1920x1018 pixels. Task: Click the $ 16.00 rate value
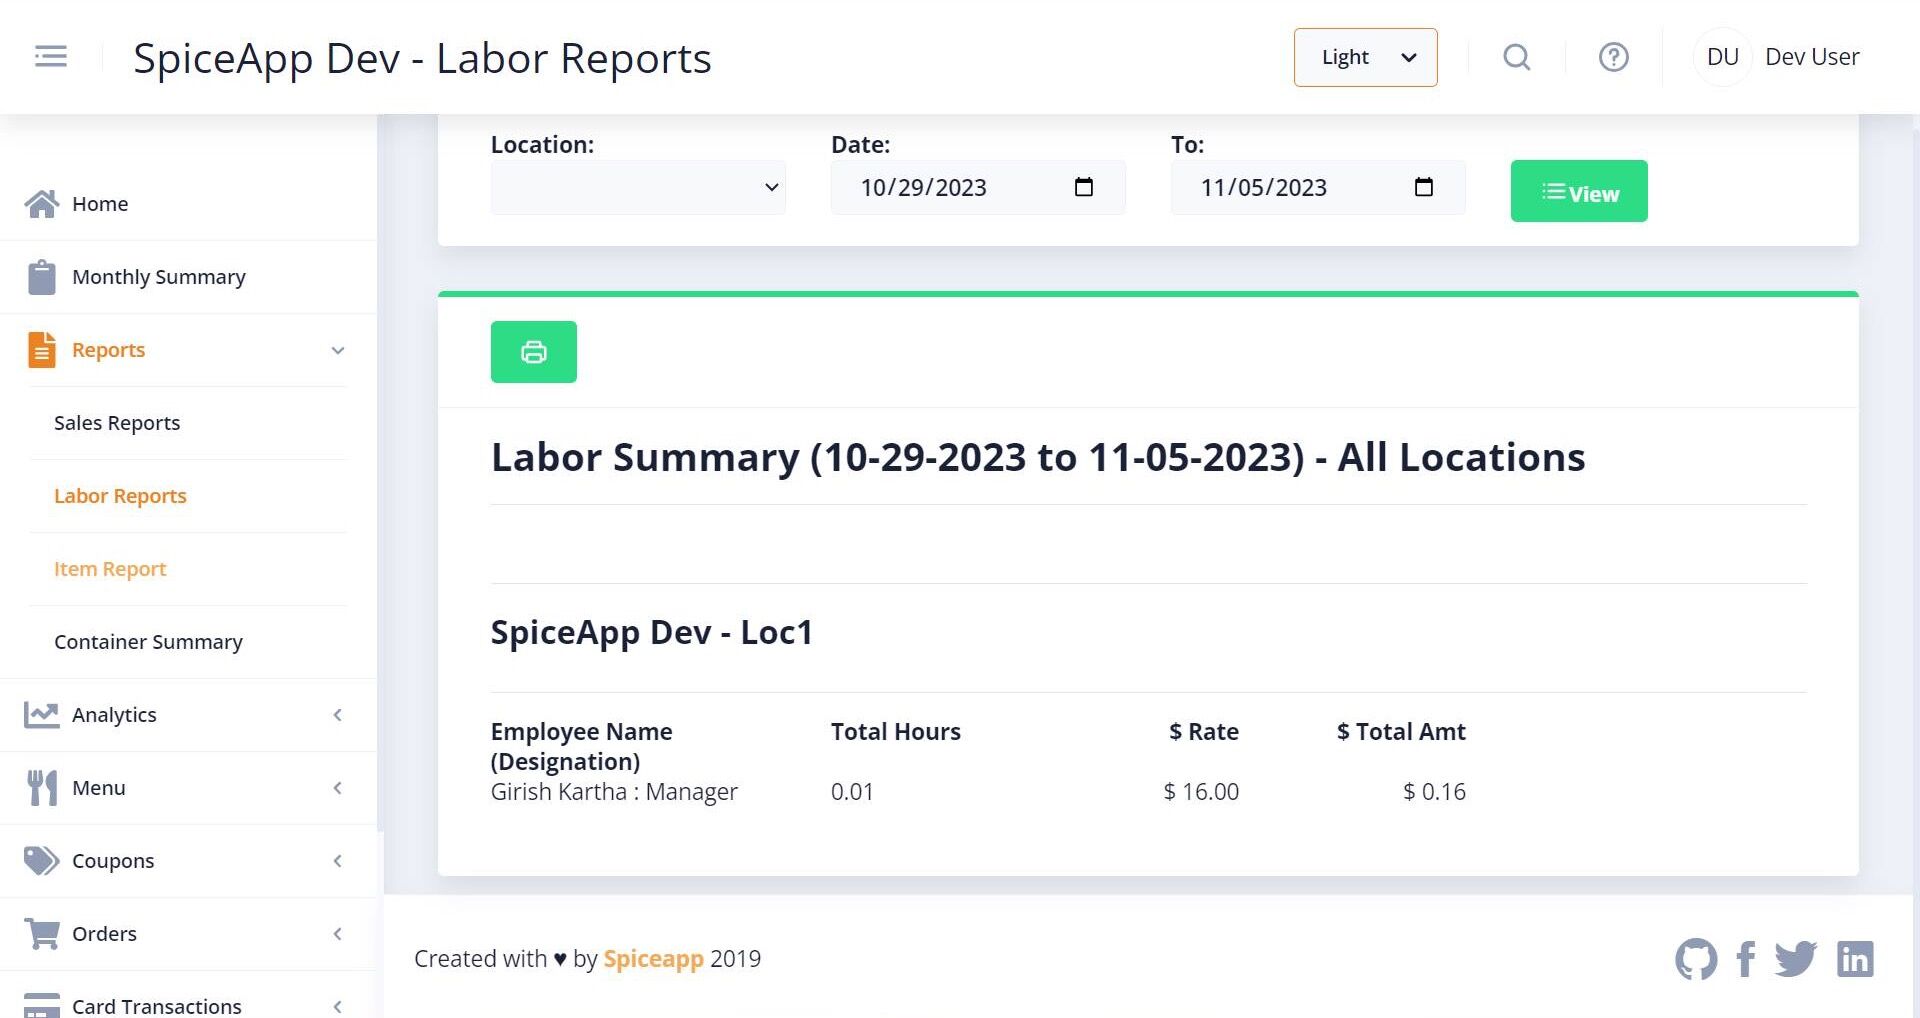(1201, 792)
